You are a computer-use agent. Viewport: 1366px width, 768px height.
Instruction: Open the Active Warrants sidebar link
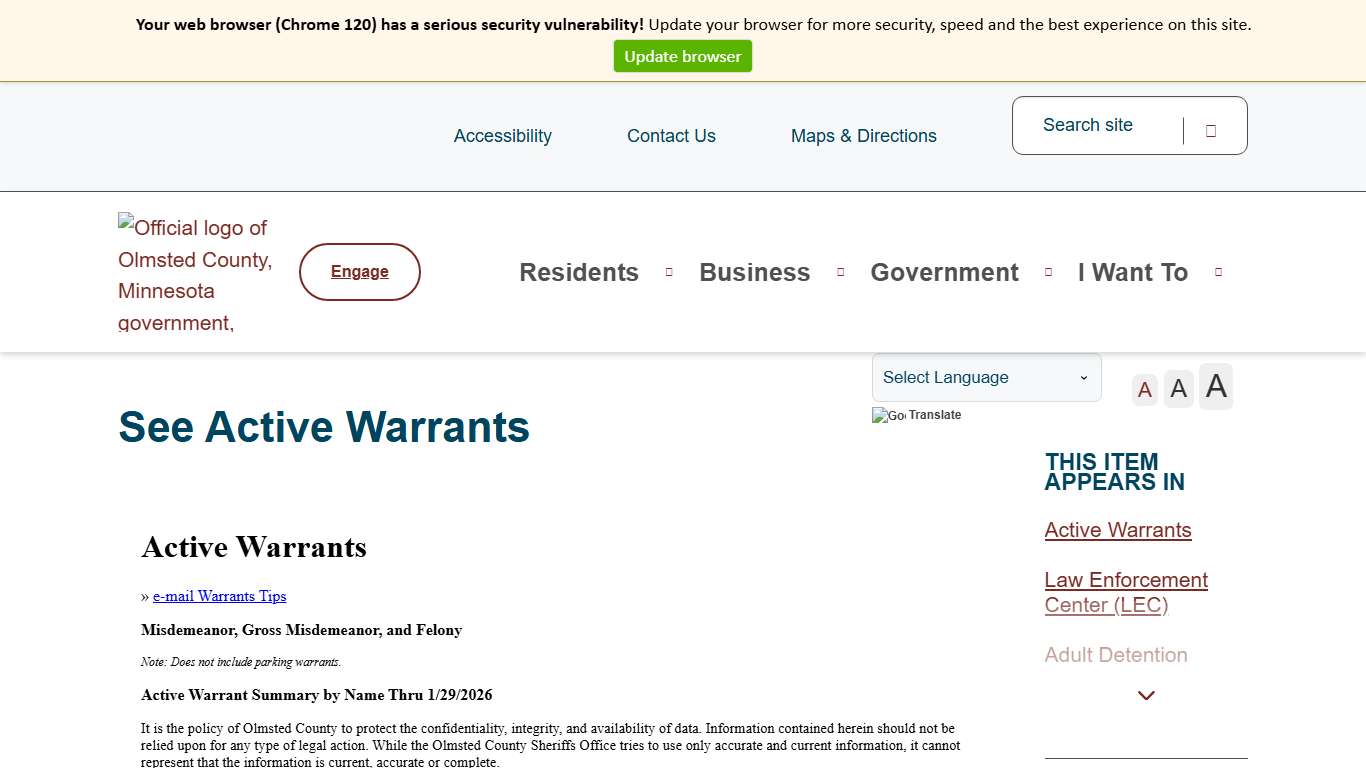(x=1118, y=530)
